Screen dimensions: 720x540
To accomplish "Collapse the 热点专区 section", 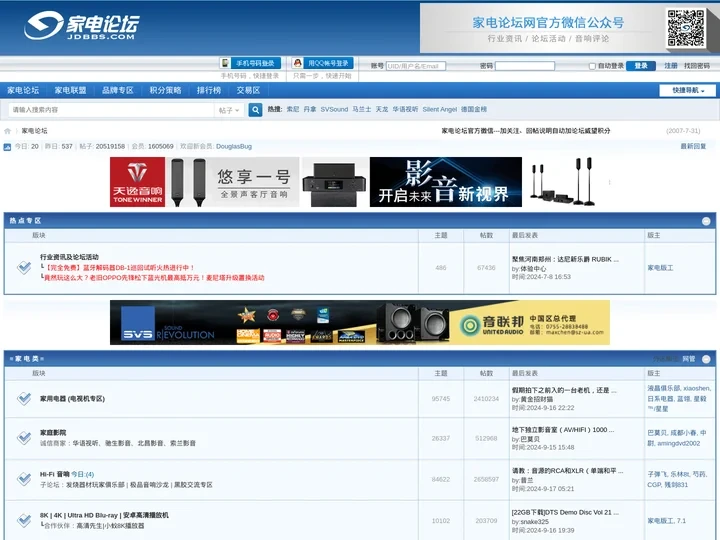I will (x=706, y=221).
